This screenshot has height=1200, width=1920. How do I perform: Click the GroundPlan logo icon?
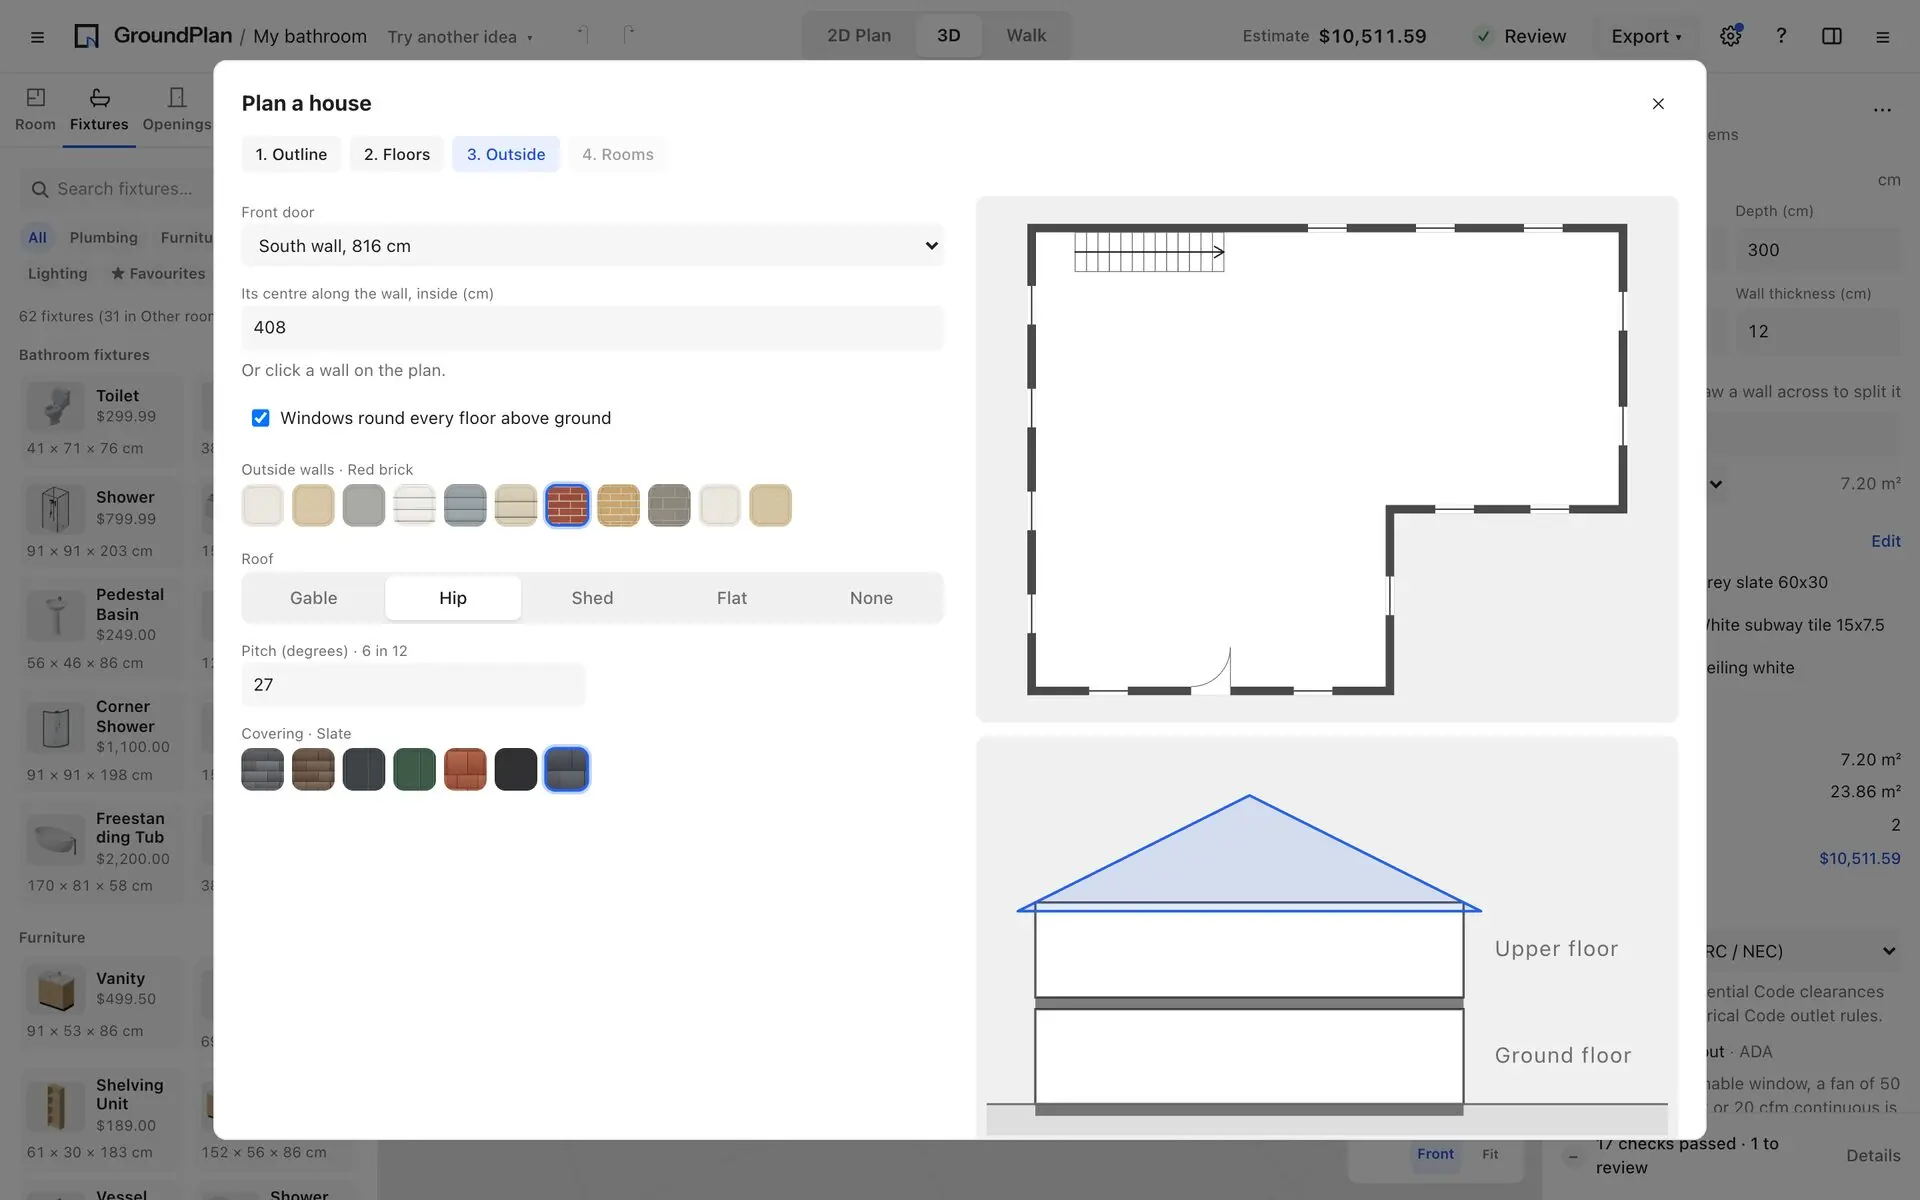tap(87, 36)
